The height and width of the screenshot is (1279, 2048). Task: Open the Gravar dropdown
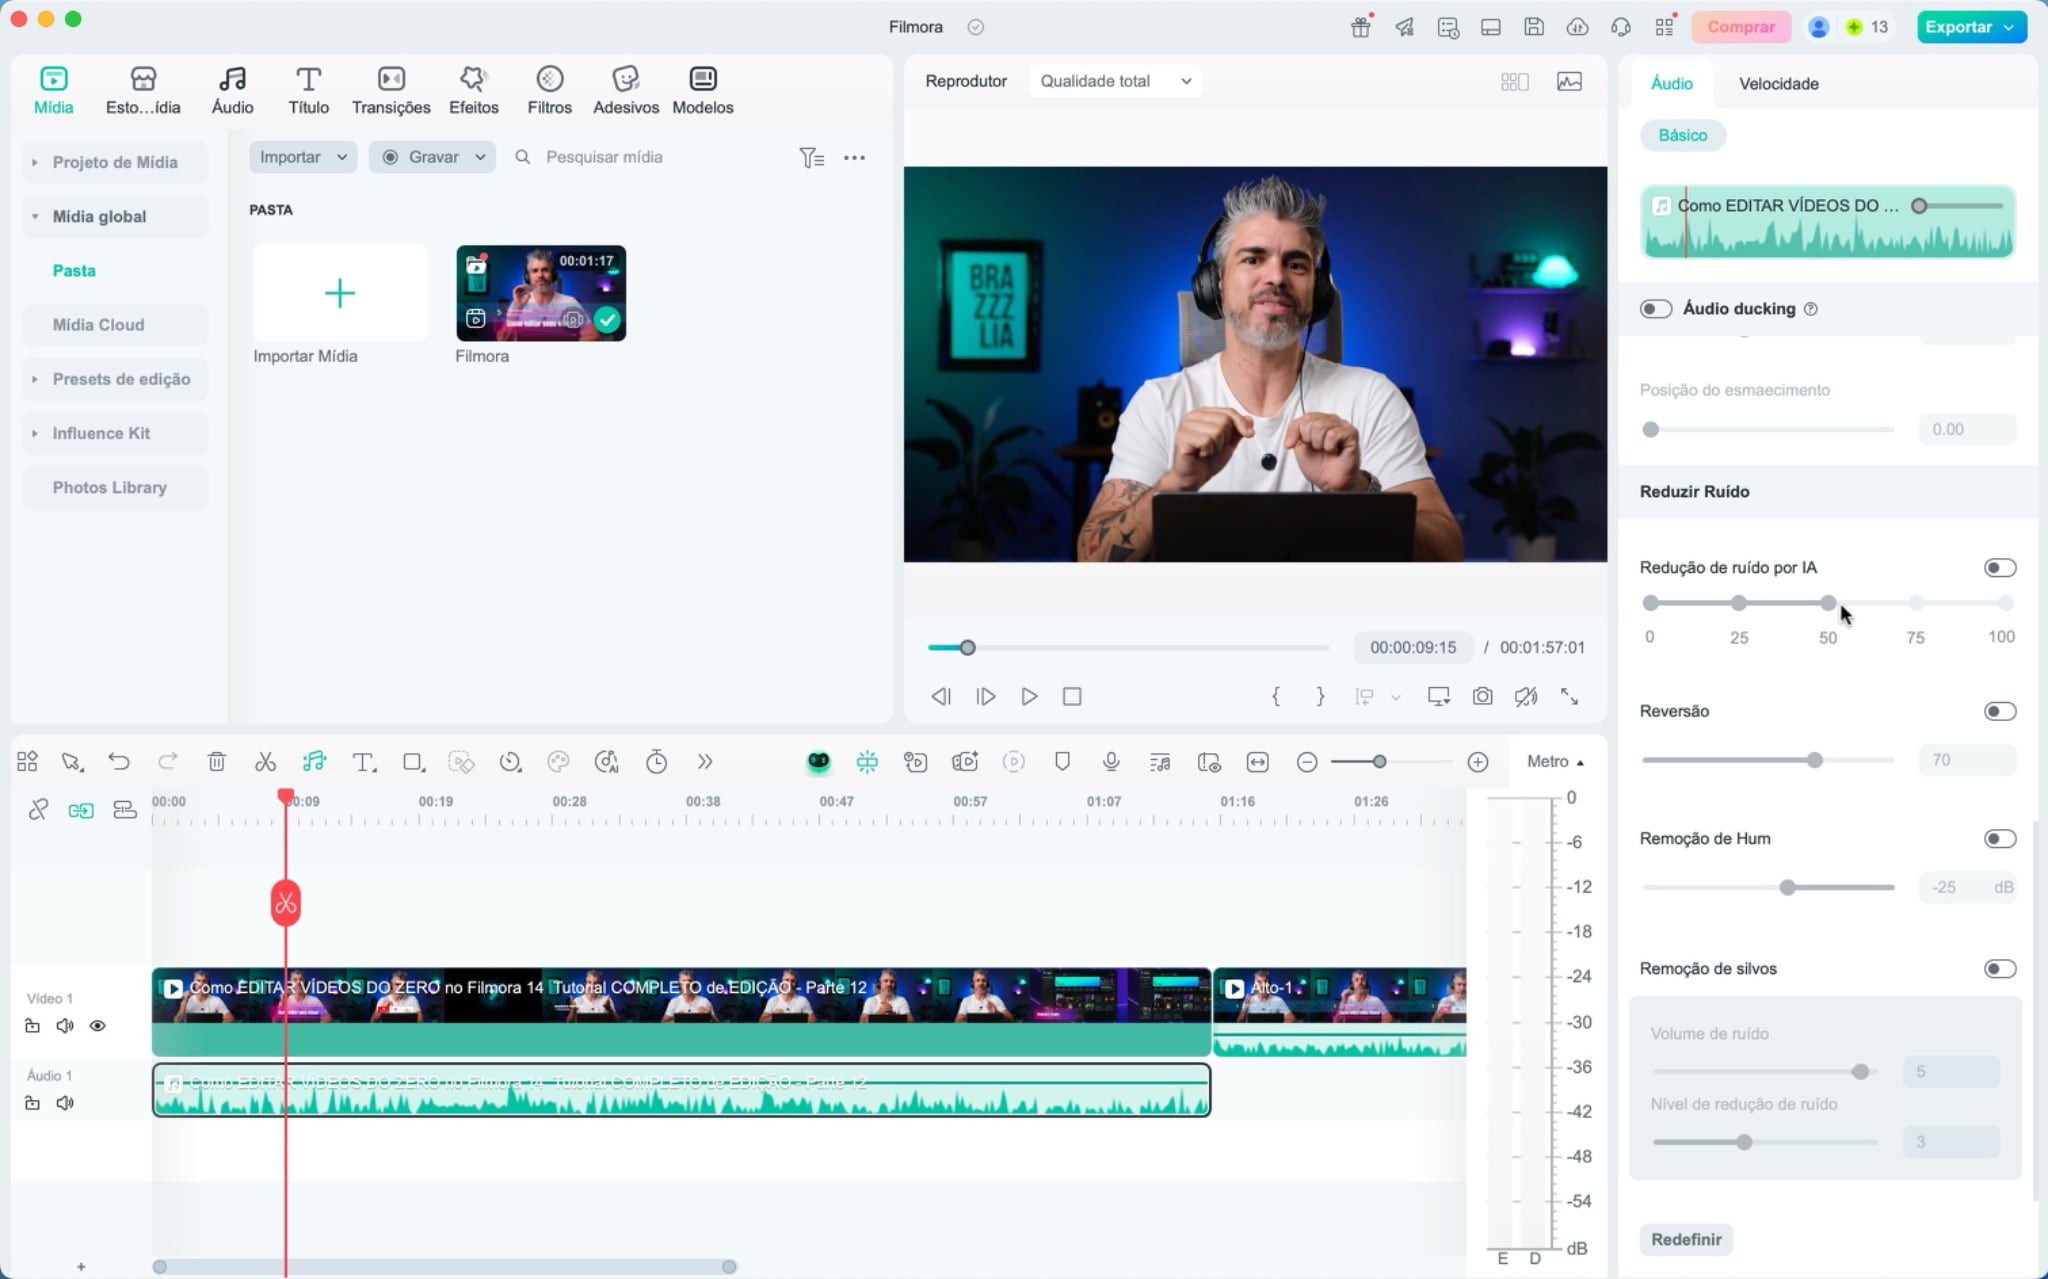pos(432,157)
